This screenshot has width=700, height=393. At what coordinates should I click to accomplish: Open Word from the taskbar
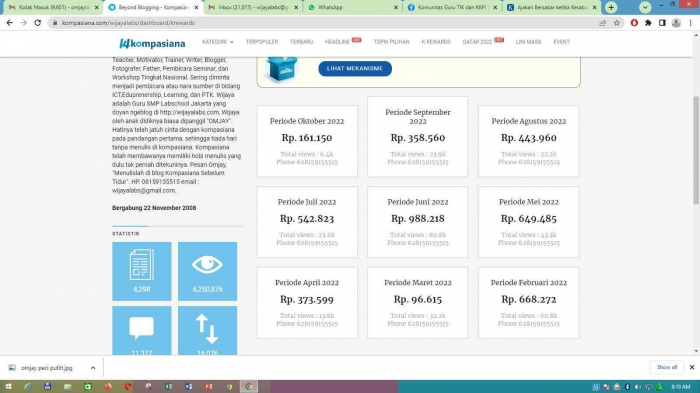[x=188, y=387]
